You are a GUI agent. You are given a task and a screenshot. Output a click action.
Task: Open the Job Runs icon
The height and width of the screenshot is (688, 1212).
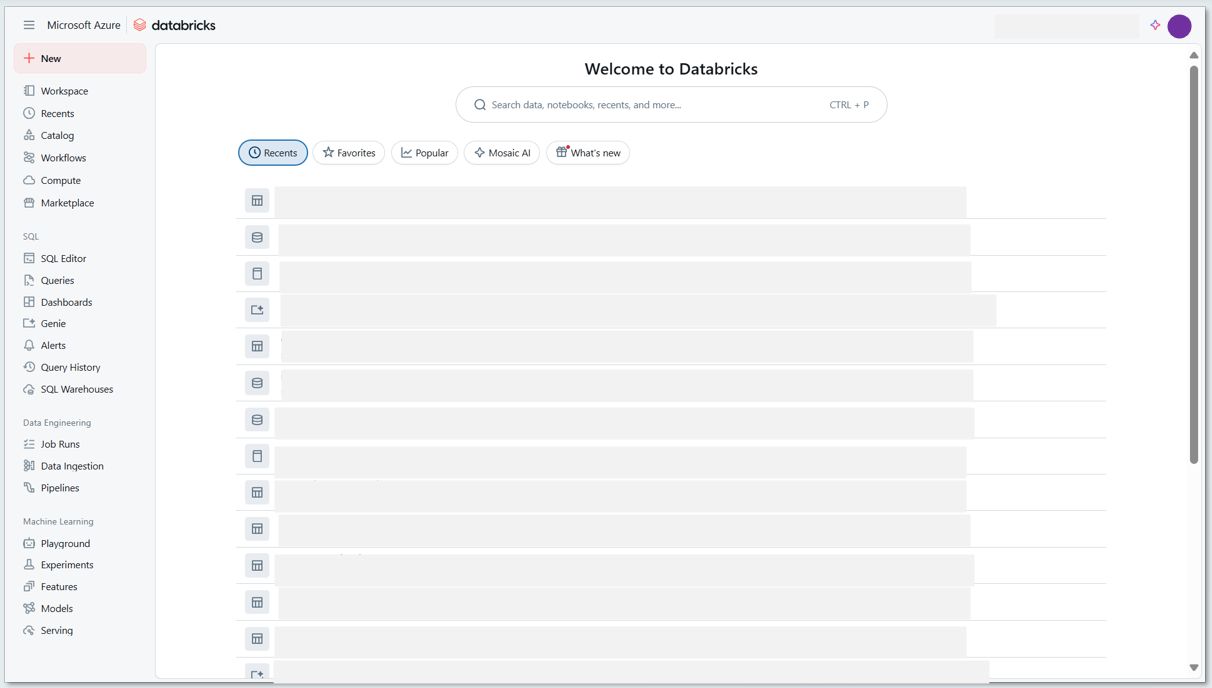click(29, 444)
